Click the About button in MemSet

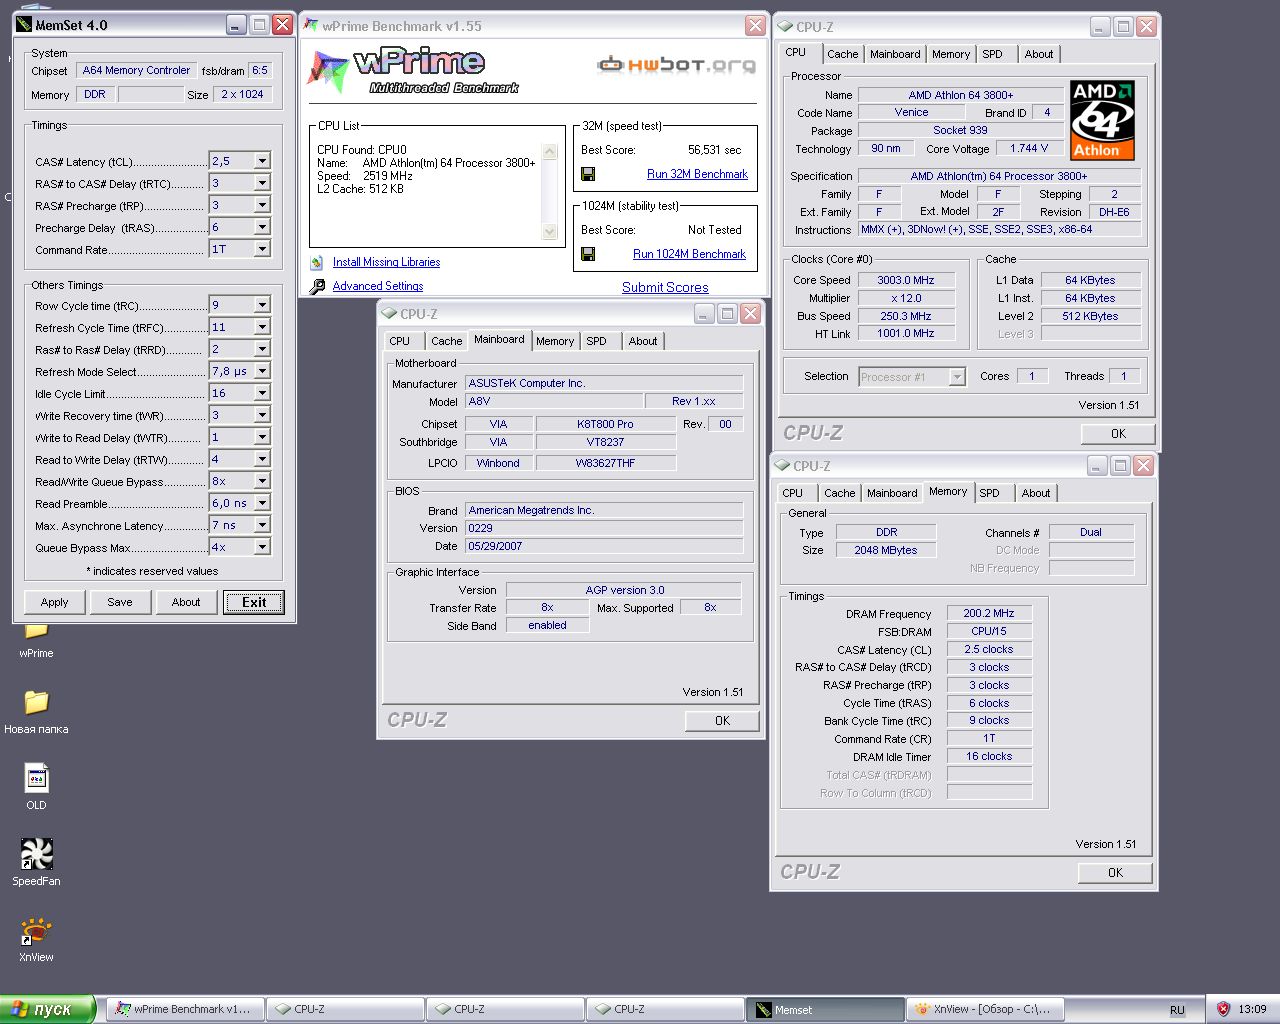186,602
